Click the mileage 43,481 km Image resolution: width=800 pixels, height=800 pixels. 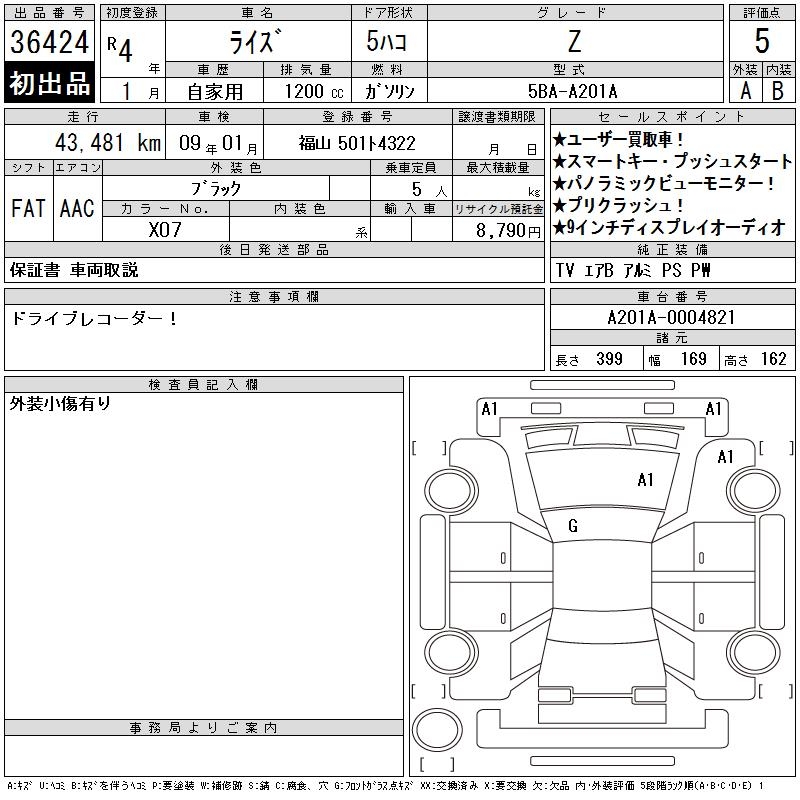tap(108, 143)
